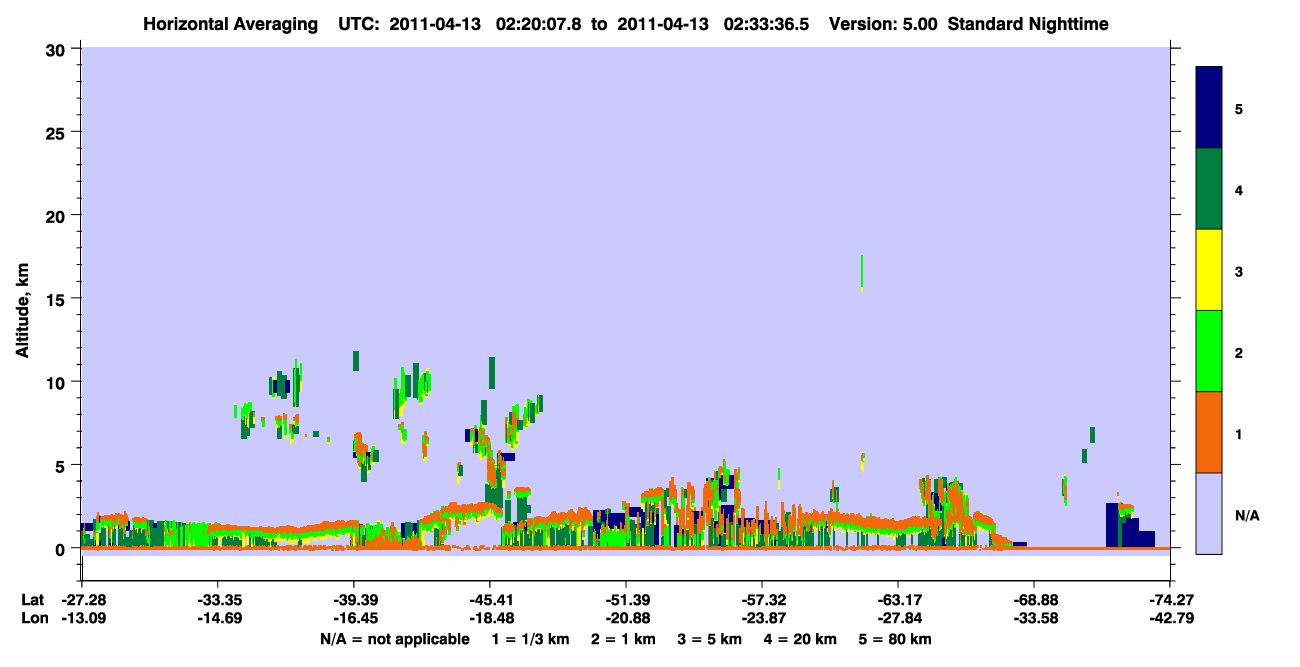Viewport: 1300px width, 667px height.
Task: Click the y-axis tick label 30
Action: [x=58, y=49]
